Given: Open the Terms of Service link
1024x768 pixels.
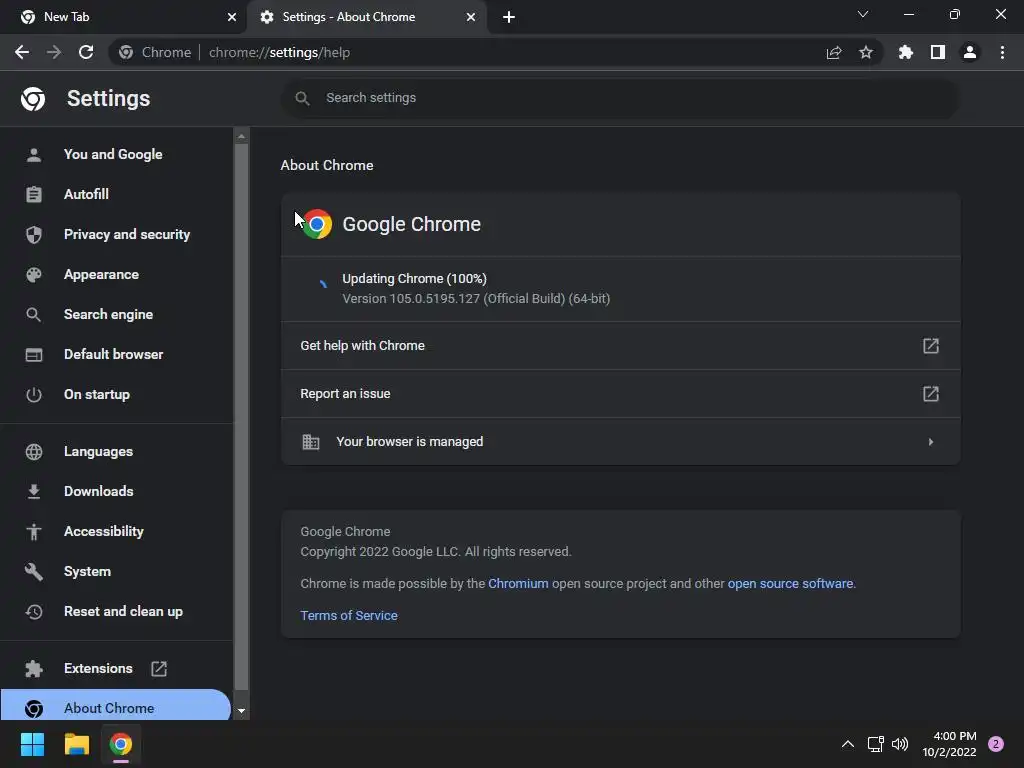Looking at the screenshot, I should tap(349, 615).
